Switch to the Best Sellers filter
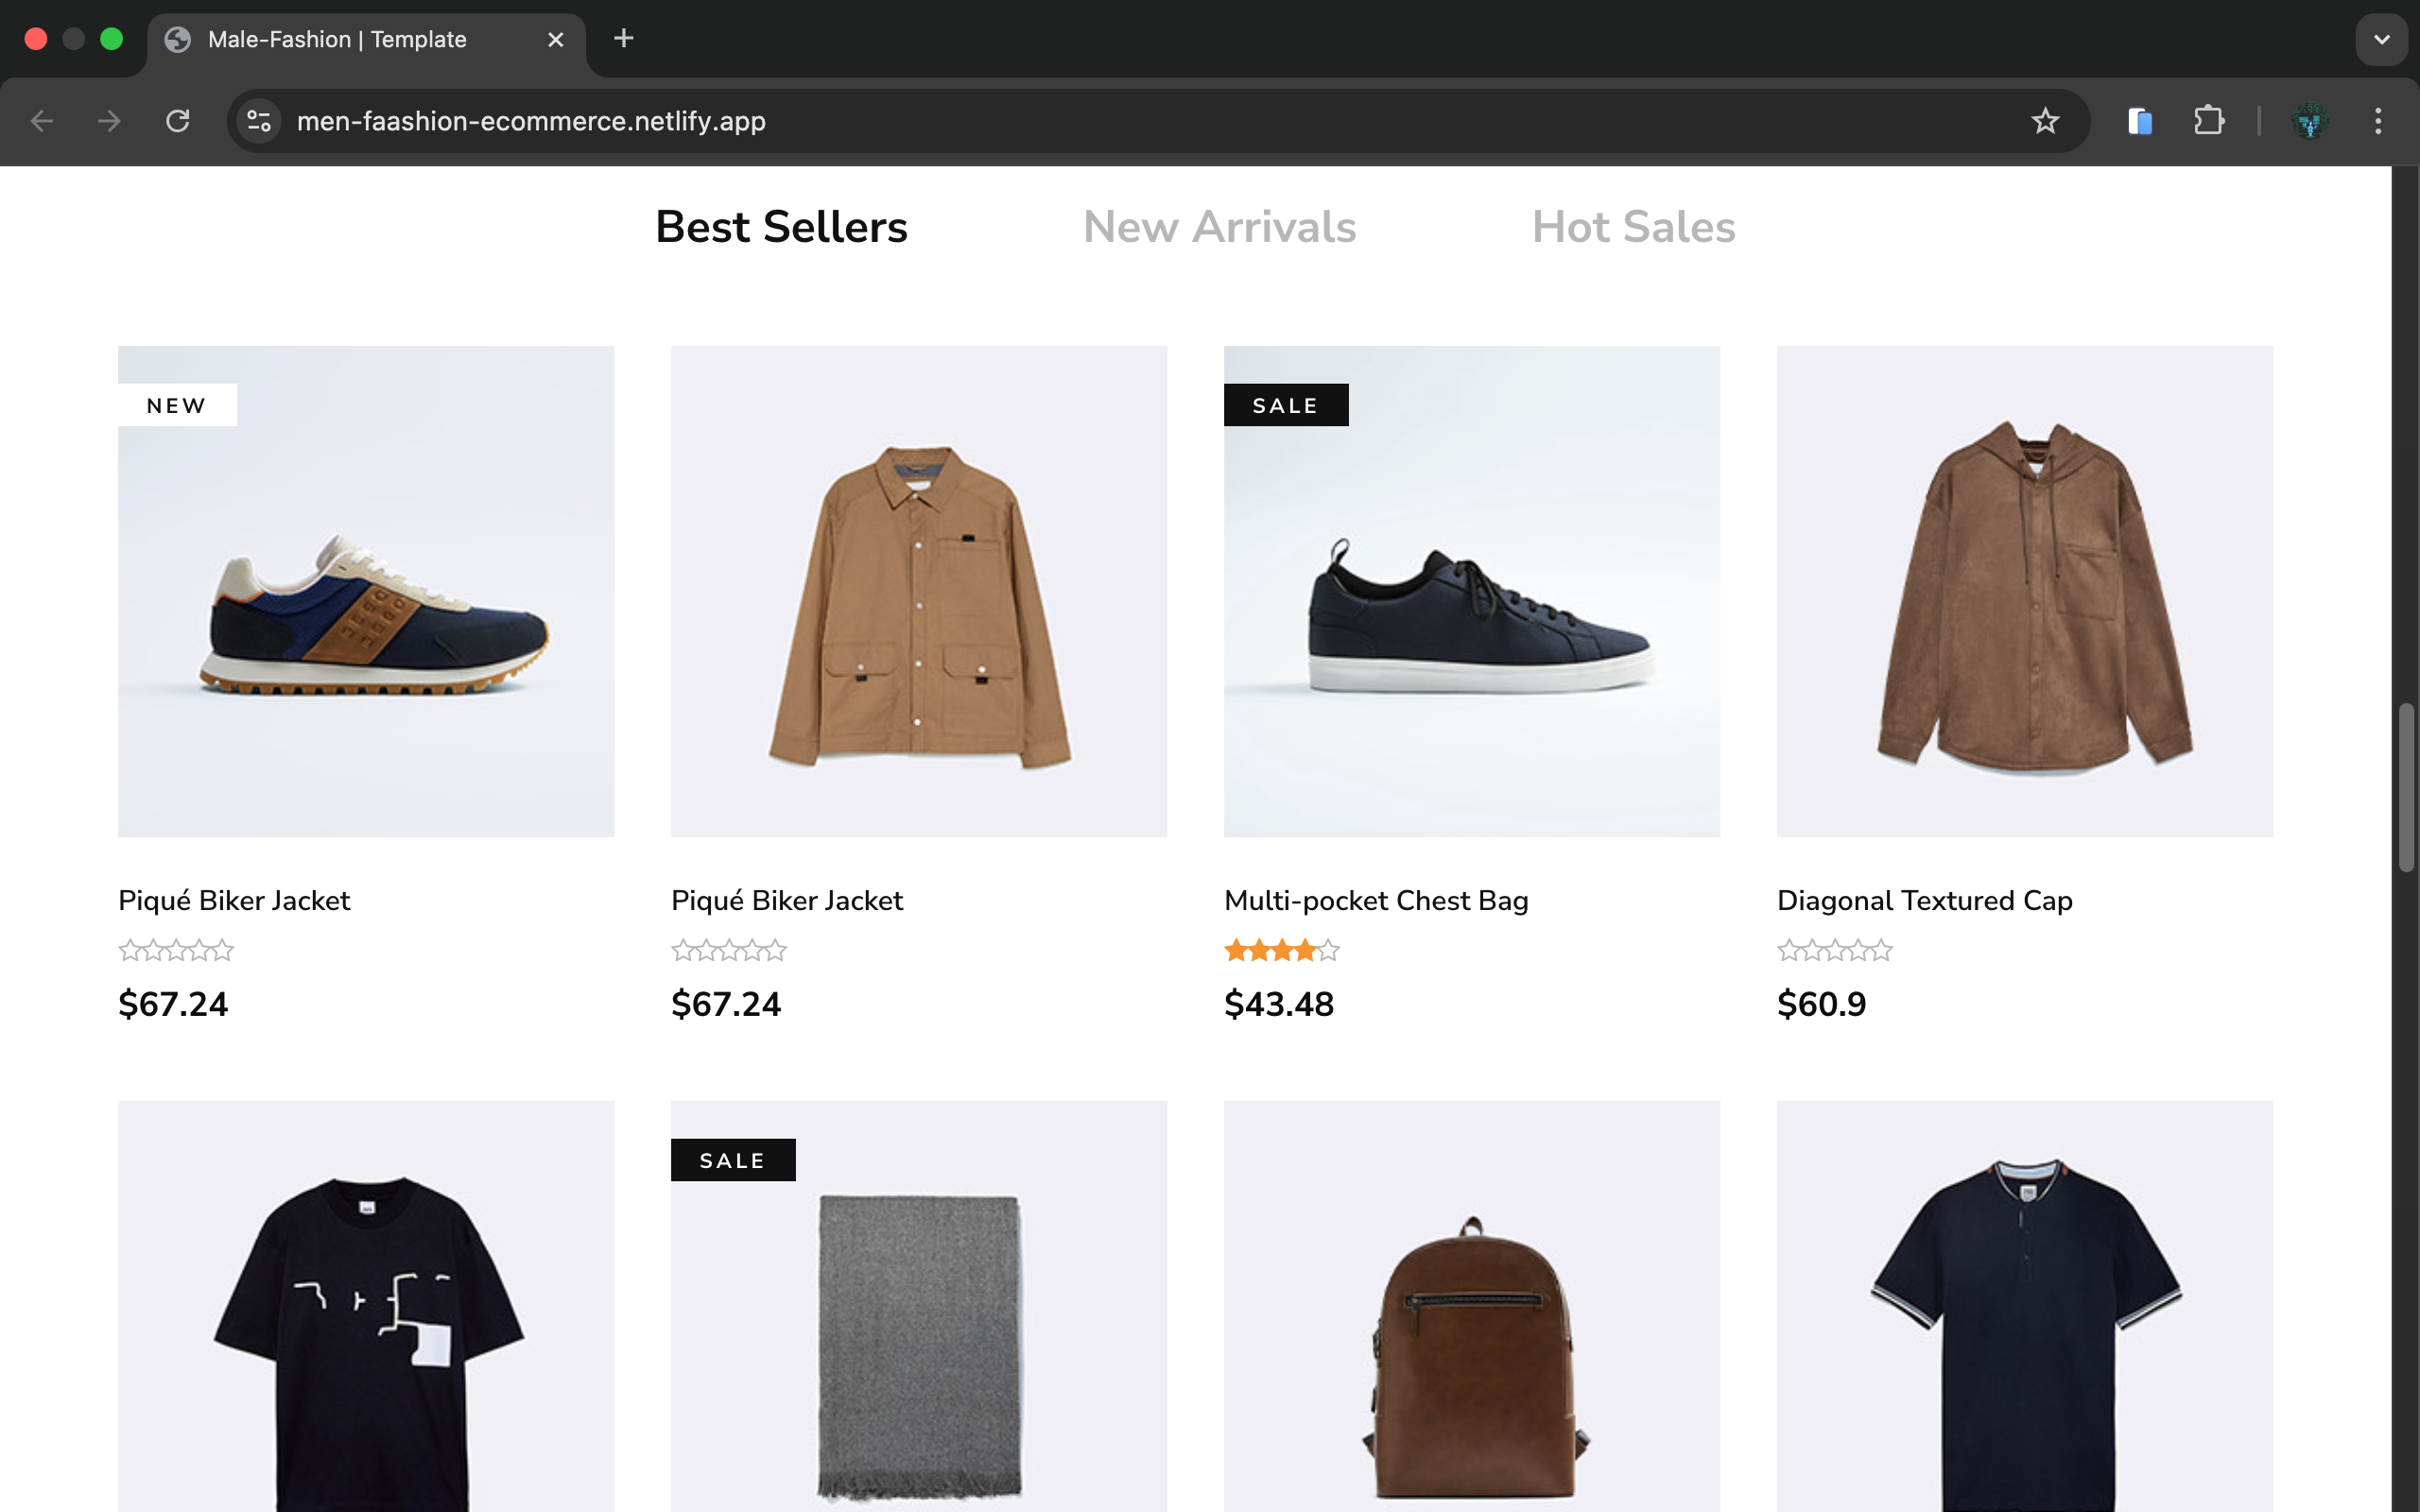 pos(781,227)
